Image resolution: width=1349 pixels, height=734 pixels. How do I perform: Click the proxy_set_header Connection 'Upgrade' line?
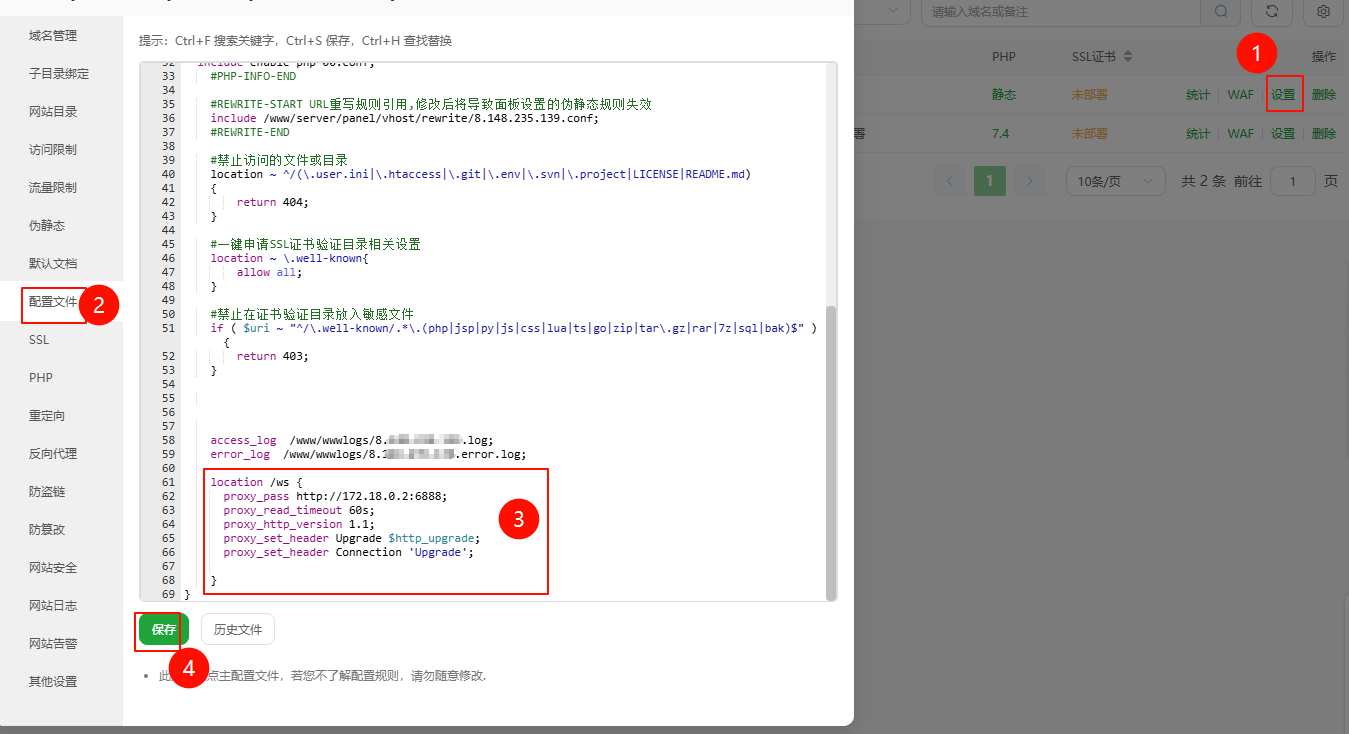[349, 552]
